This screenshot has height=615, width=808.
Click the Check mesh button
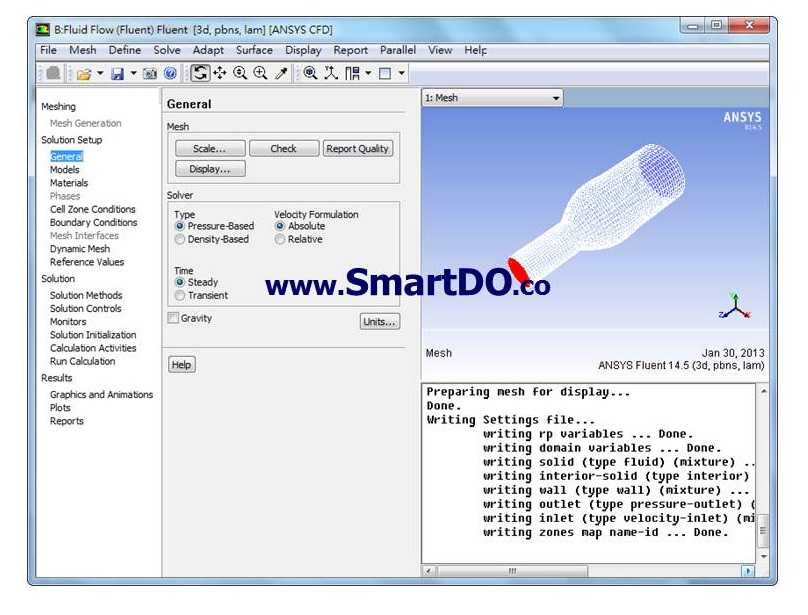point(284,148)
